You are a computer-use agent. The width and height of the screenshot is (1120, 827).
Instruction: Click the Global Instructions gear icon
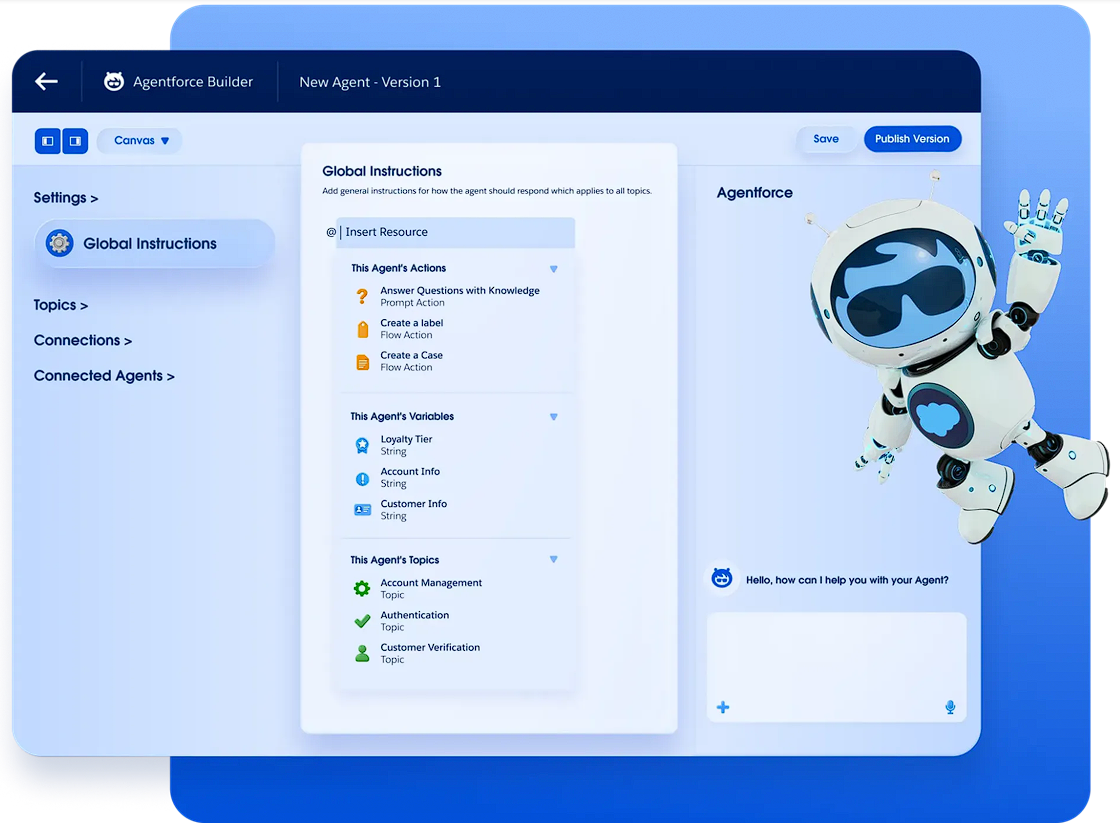click(59, 244)
